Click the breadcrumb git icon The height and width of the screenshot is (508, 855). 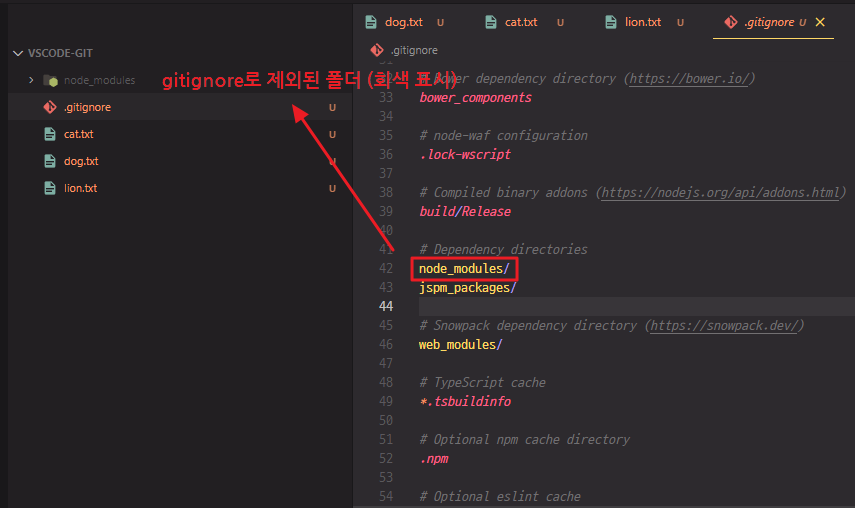pos(377,50)
